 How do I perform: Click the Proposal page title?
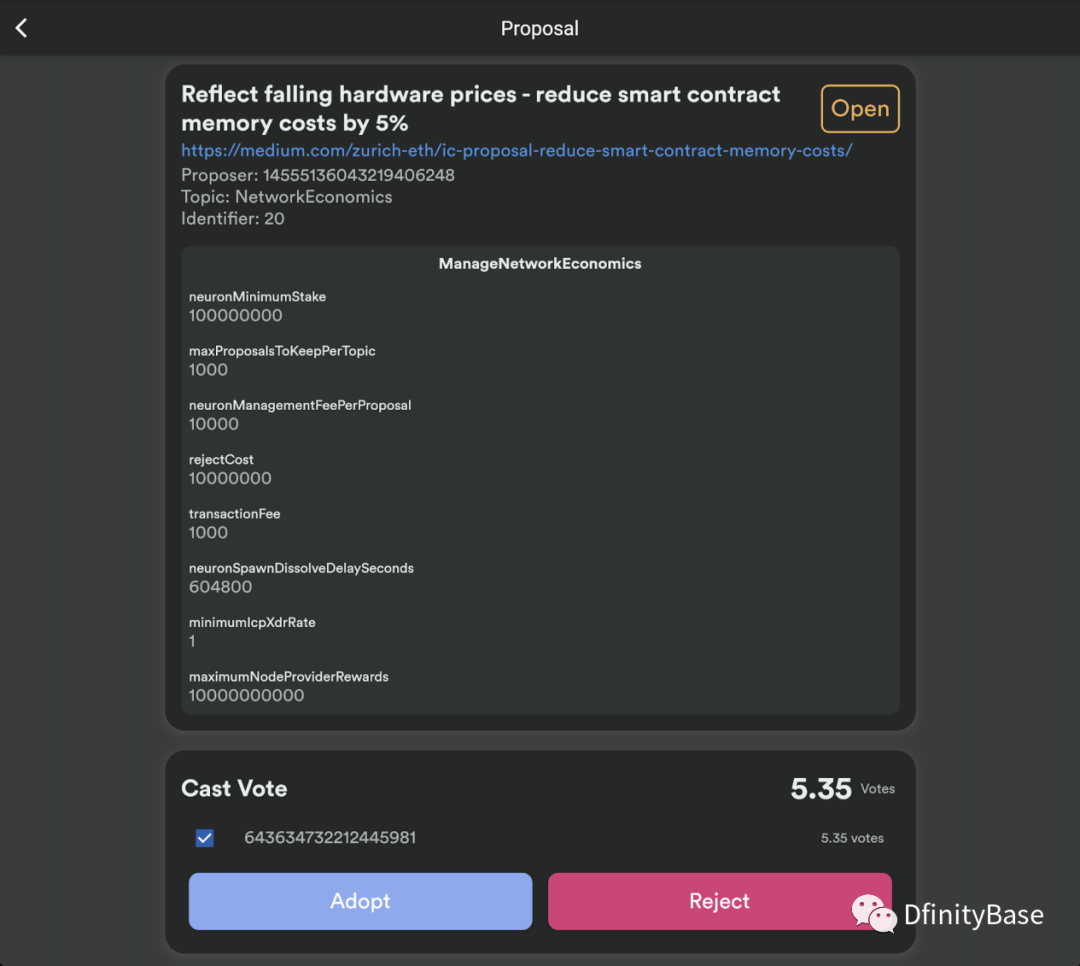[x=539, y=28]
